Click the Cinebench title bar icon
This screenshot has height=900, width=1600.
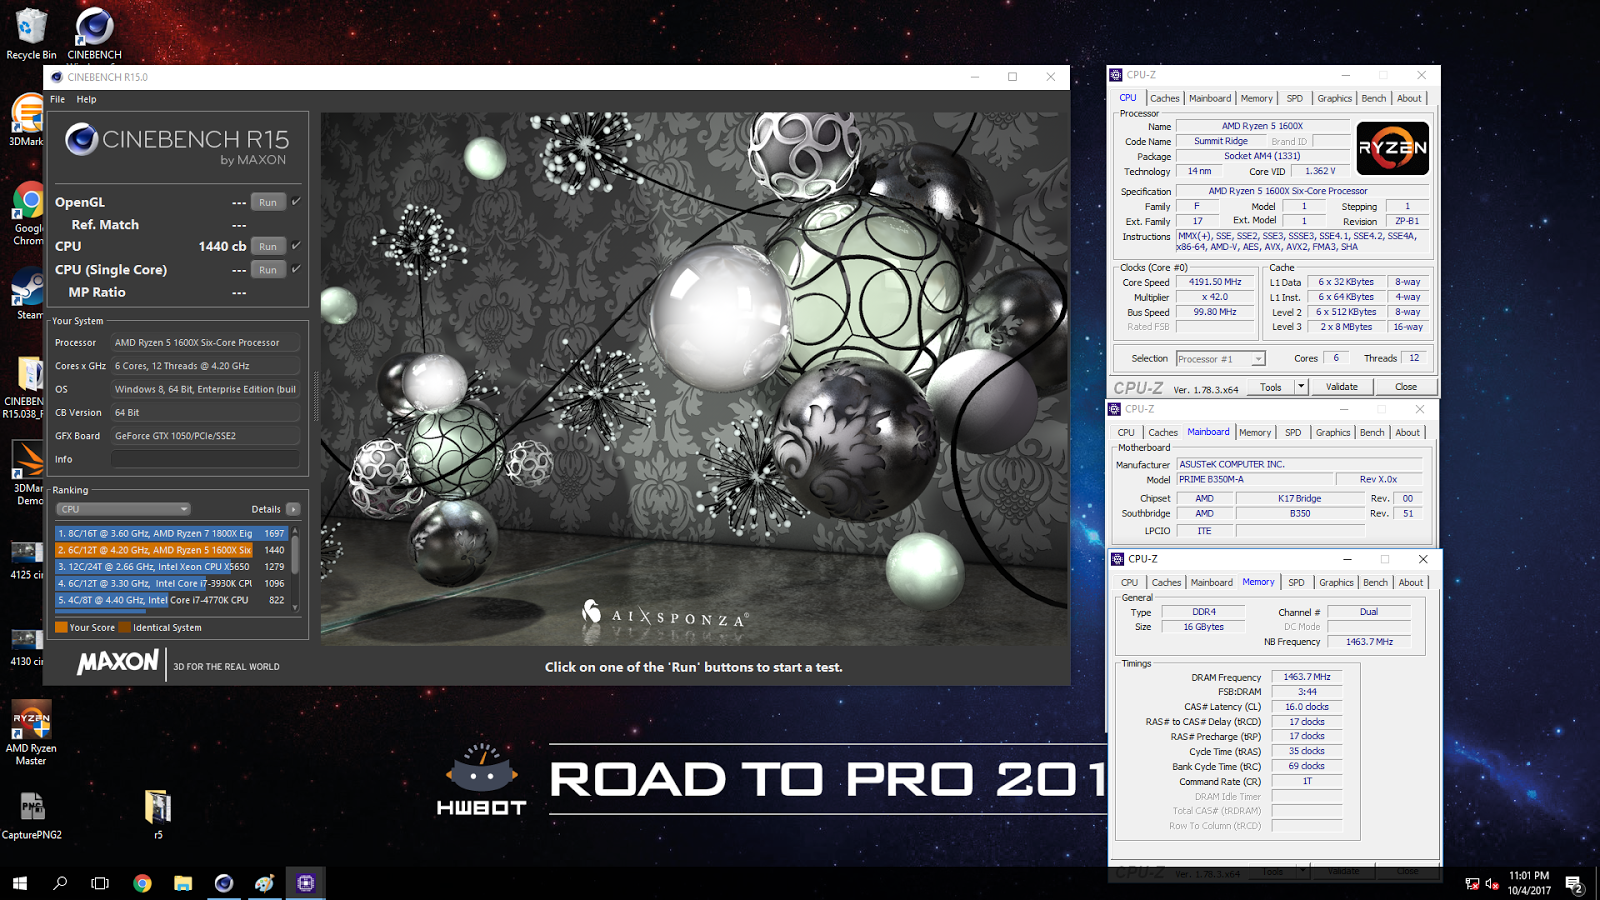tap(57, 77)
